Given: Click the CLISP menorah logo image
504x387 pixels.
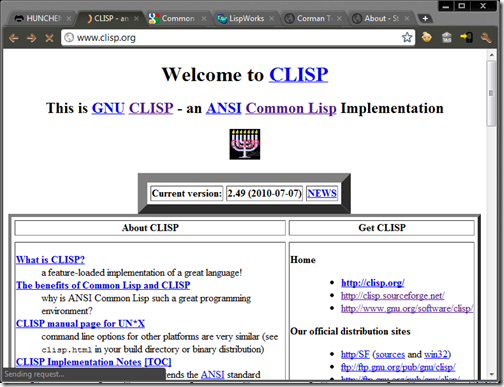Looking at the screenshot, I should click(245, 144).
